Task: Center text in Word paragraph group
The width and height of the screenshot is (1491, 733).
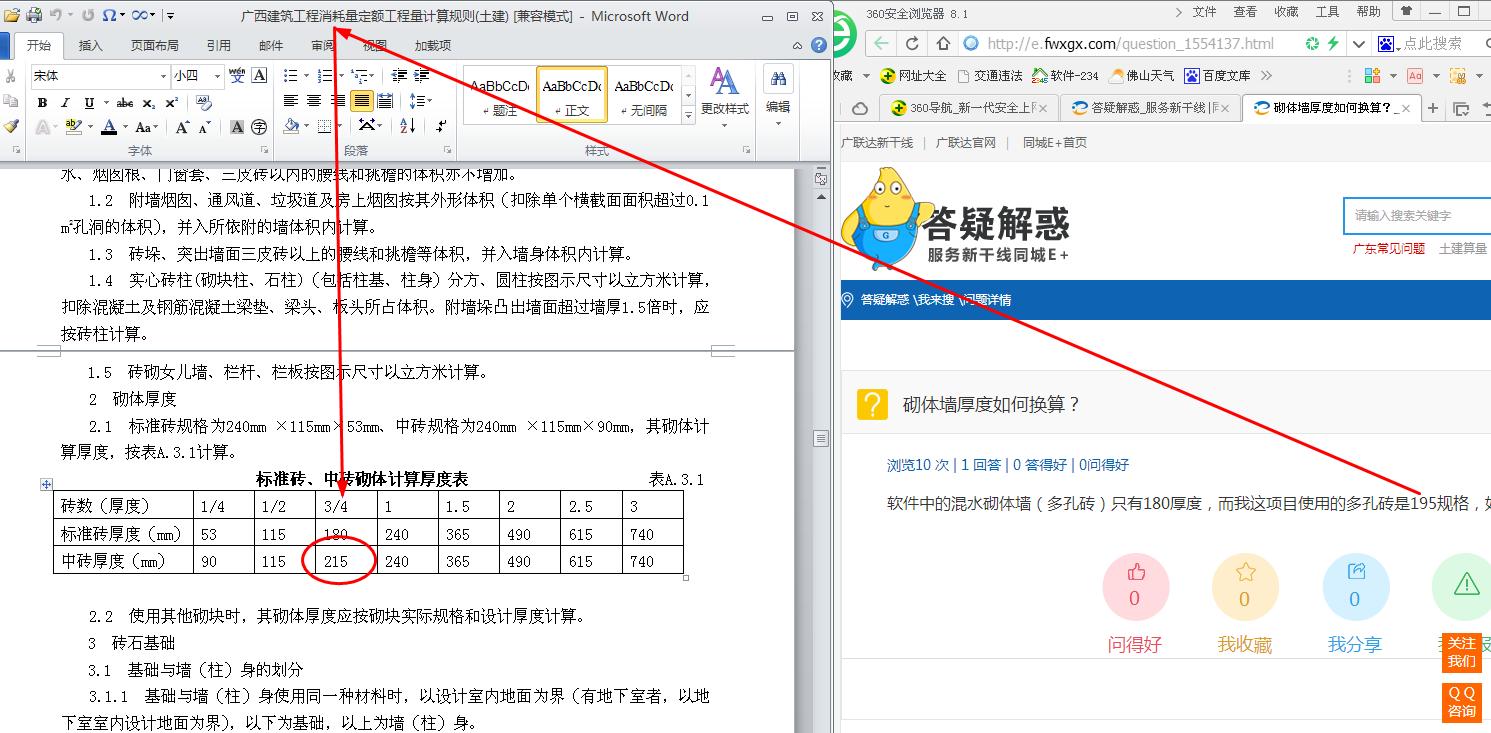Action: tap(314, 101)
